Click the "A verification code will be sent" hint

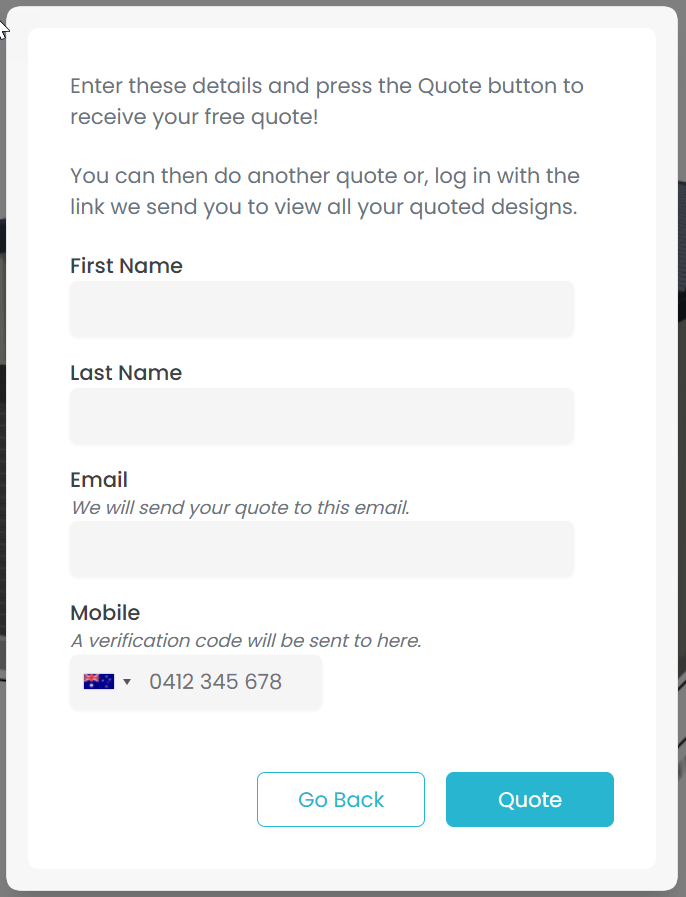pos(246,641)
